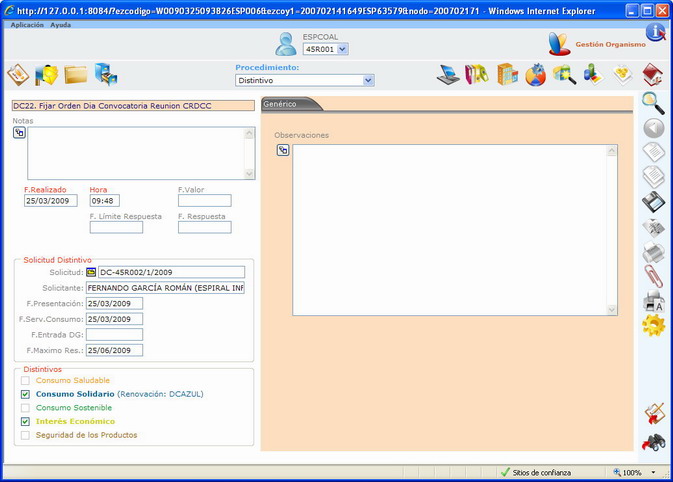Click the Notas scrollbar down arrow
This screenshot has height=482, width=673.
(249, 173)
